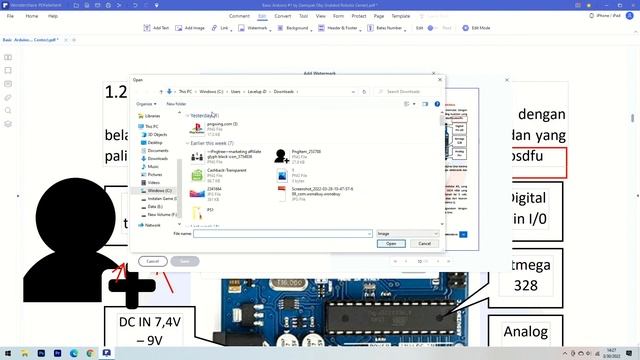Select the Edit Mode option
The width and height of the screenshot is (640, 360).
[x=476, y=28]
